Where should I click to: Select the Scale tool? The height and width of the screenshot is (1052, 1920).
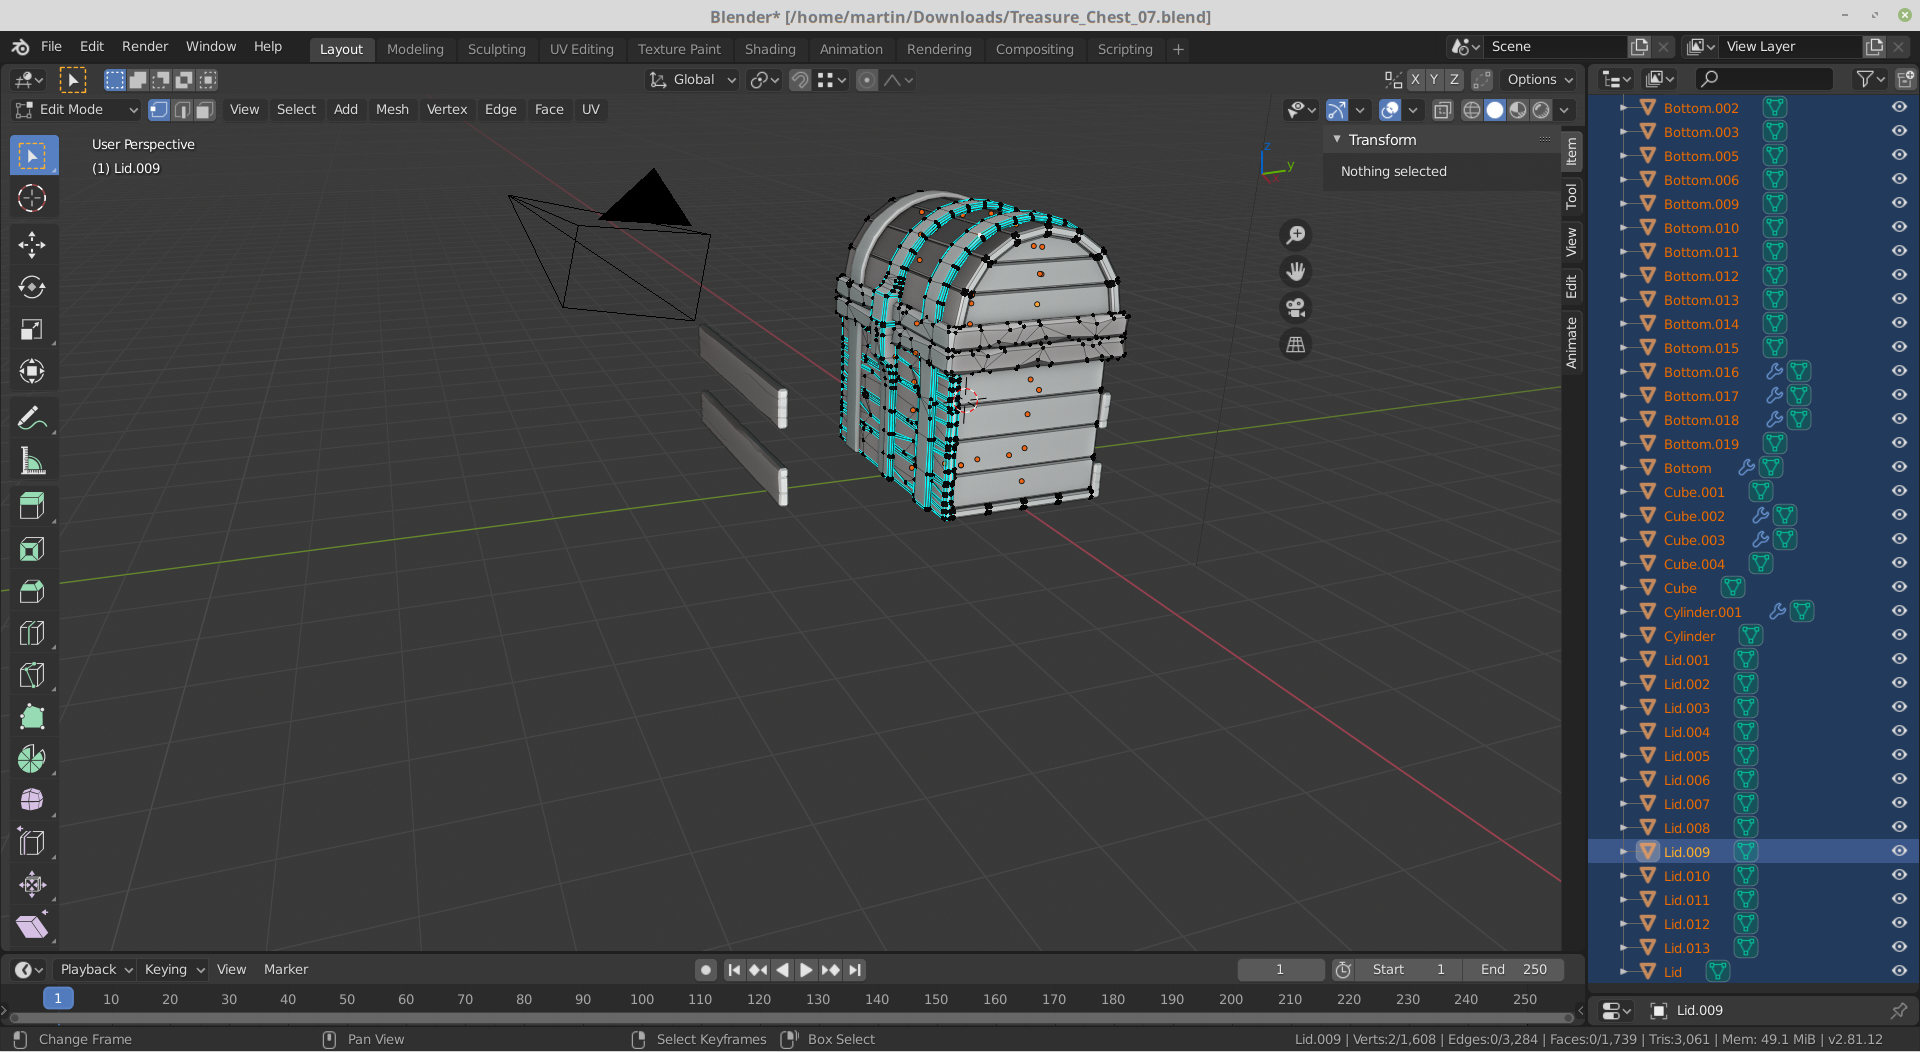[32, 330]
